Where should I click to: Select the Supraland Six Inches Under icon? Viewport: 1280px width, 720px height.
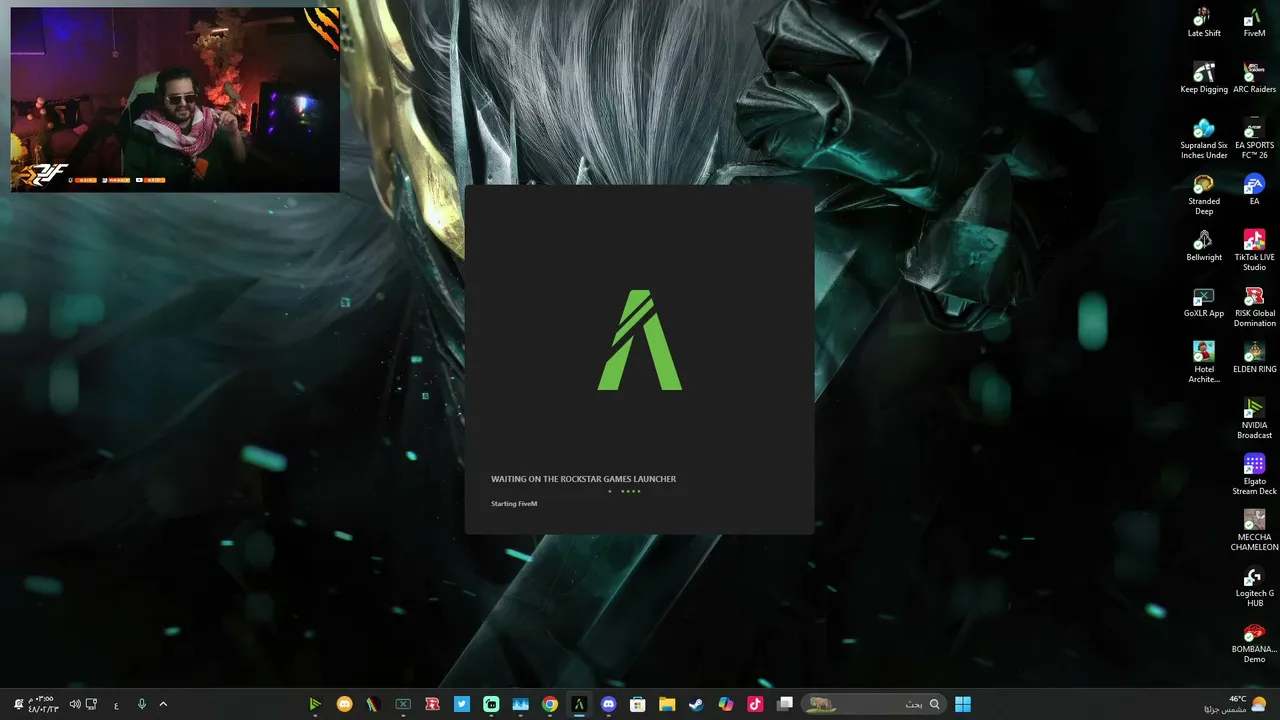pyautogui.click(x=1204, y=139)
